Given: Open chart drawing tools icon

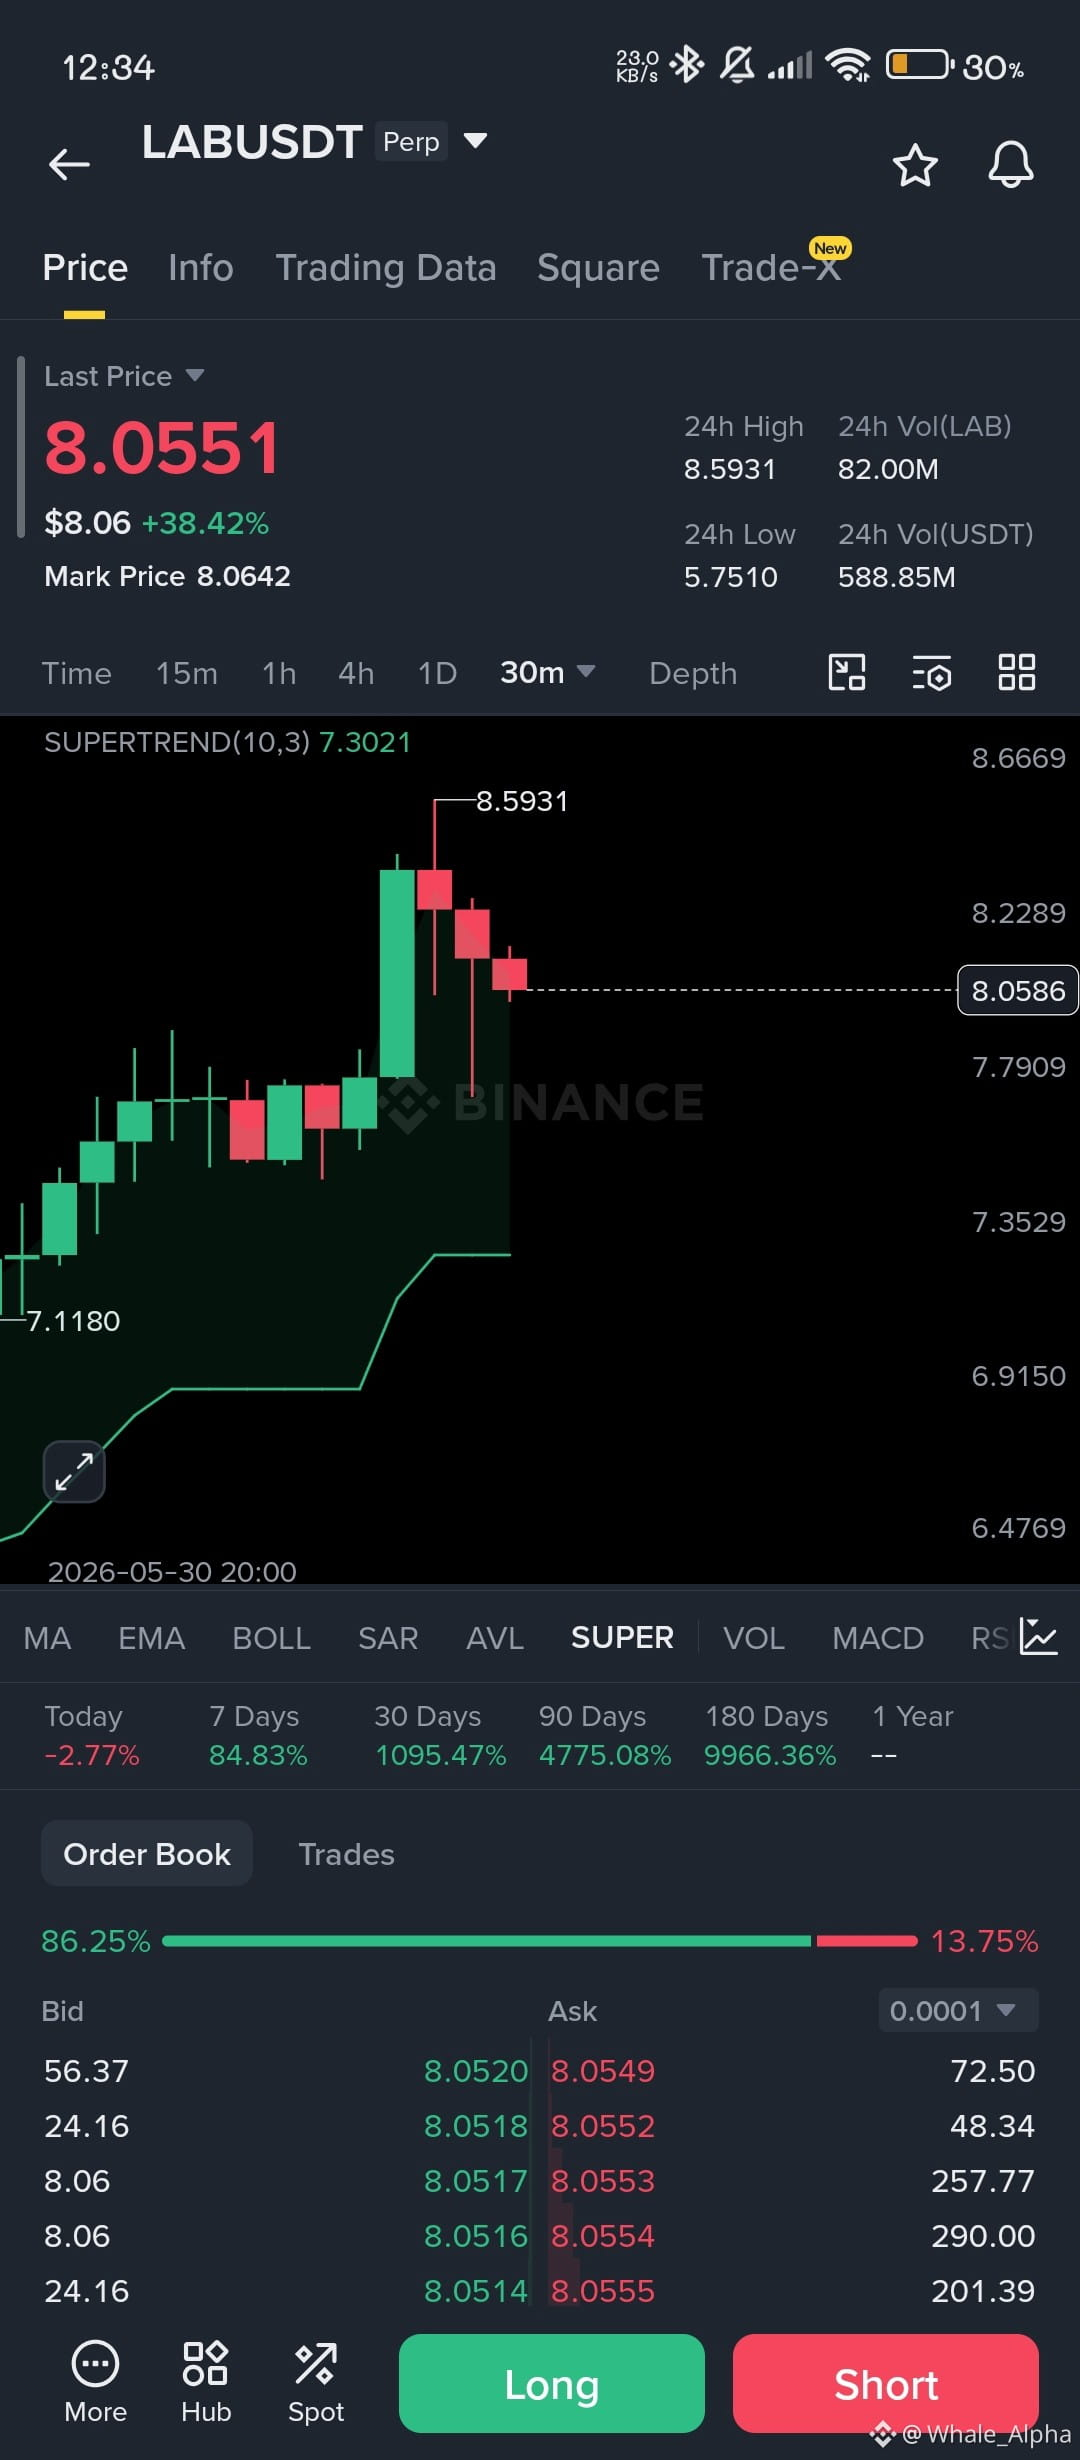Looking at the screenshot, I should (847, 672).
